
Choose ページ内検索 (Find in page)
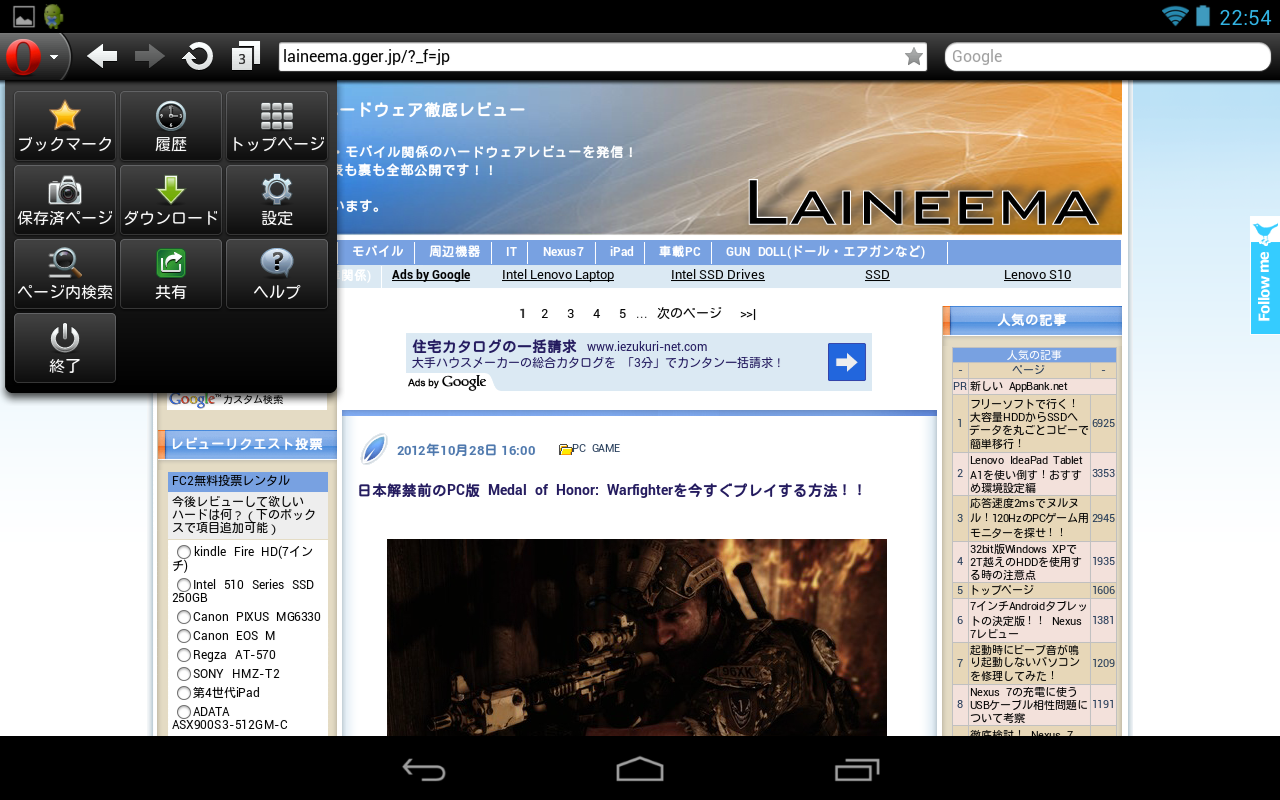[x=65, y=274]
